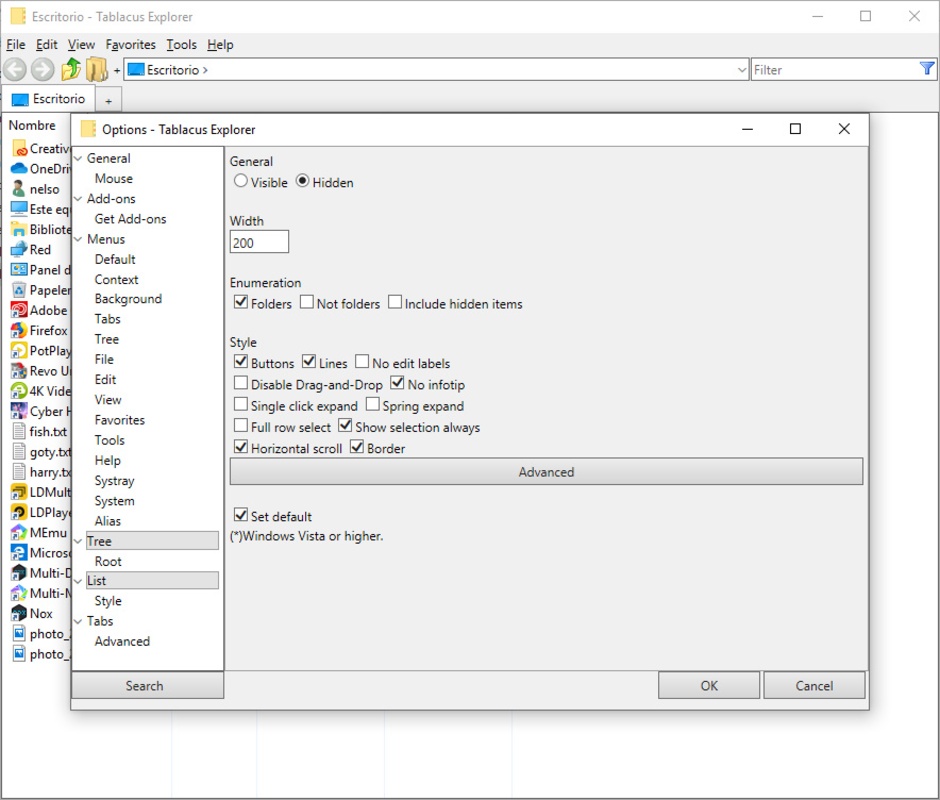Click the folders toolbar icon
Image resolution: width=940 pixels, height=800 pixels.
point(96,69)
